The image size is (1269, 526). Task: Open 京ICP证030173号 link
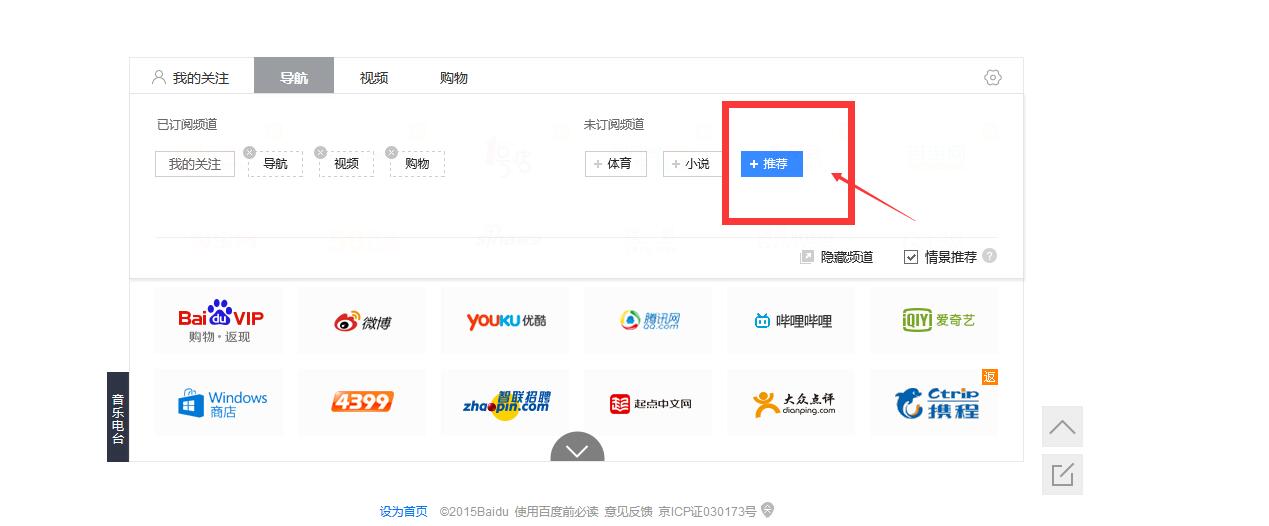click(x=707, y=511)
